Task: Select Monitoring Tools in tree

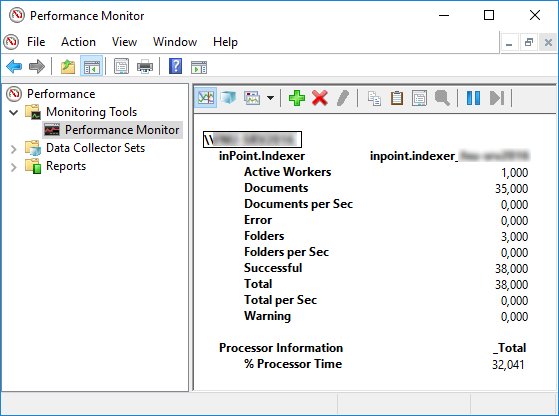Action: tap(91, 112)
